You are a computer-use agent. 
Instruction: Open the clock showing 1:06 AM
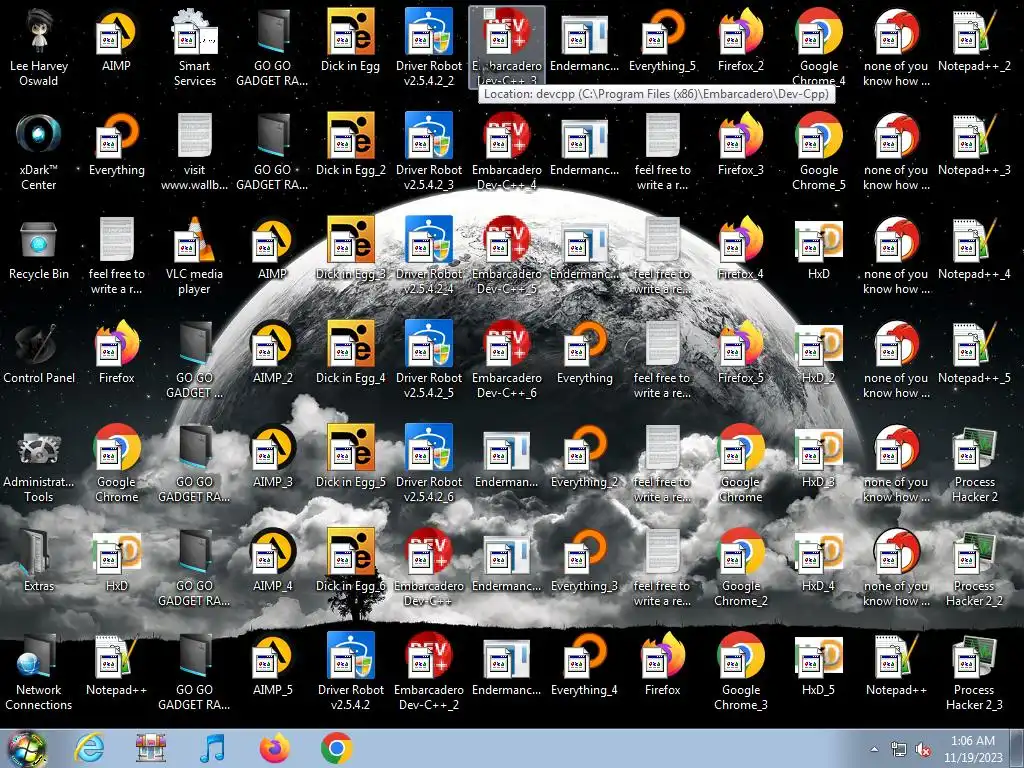click(x=973, y=749)
